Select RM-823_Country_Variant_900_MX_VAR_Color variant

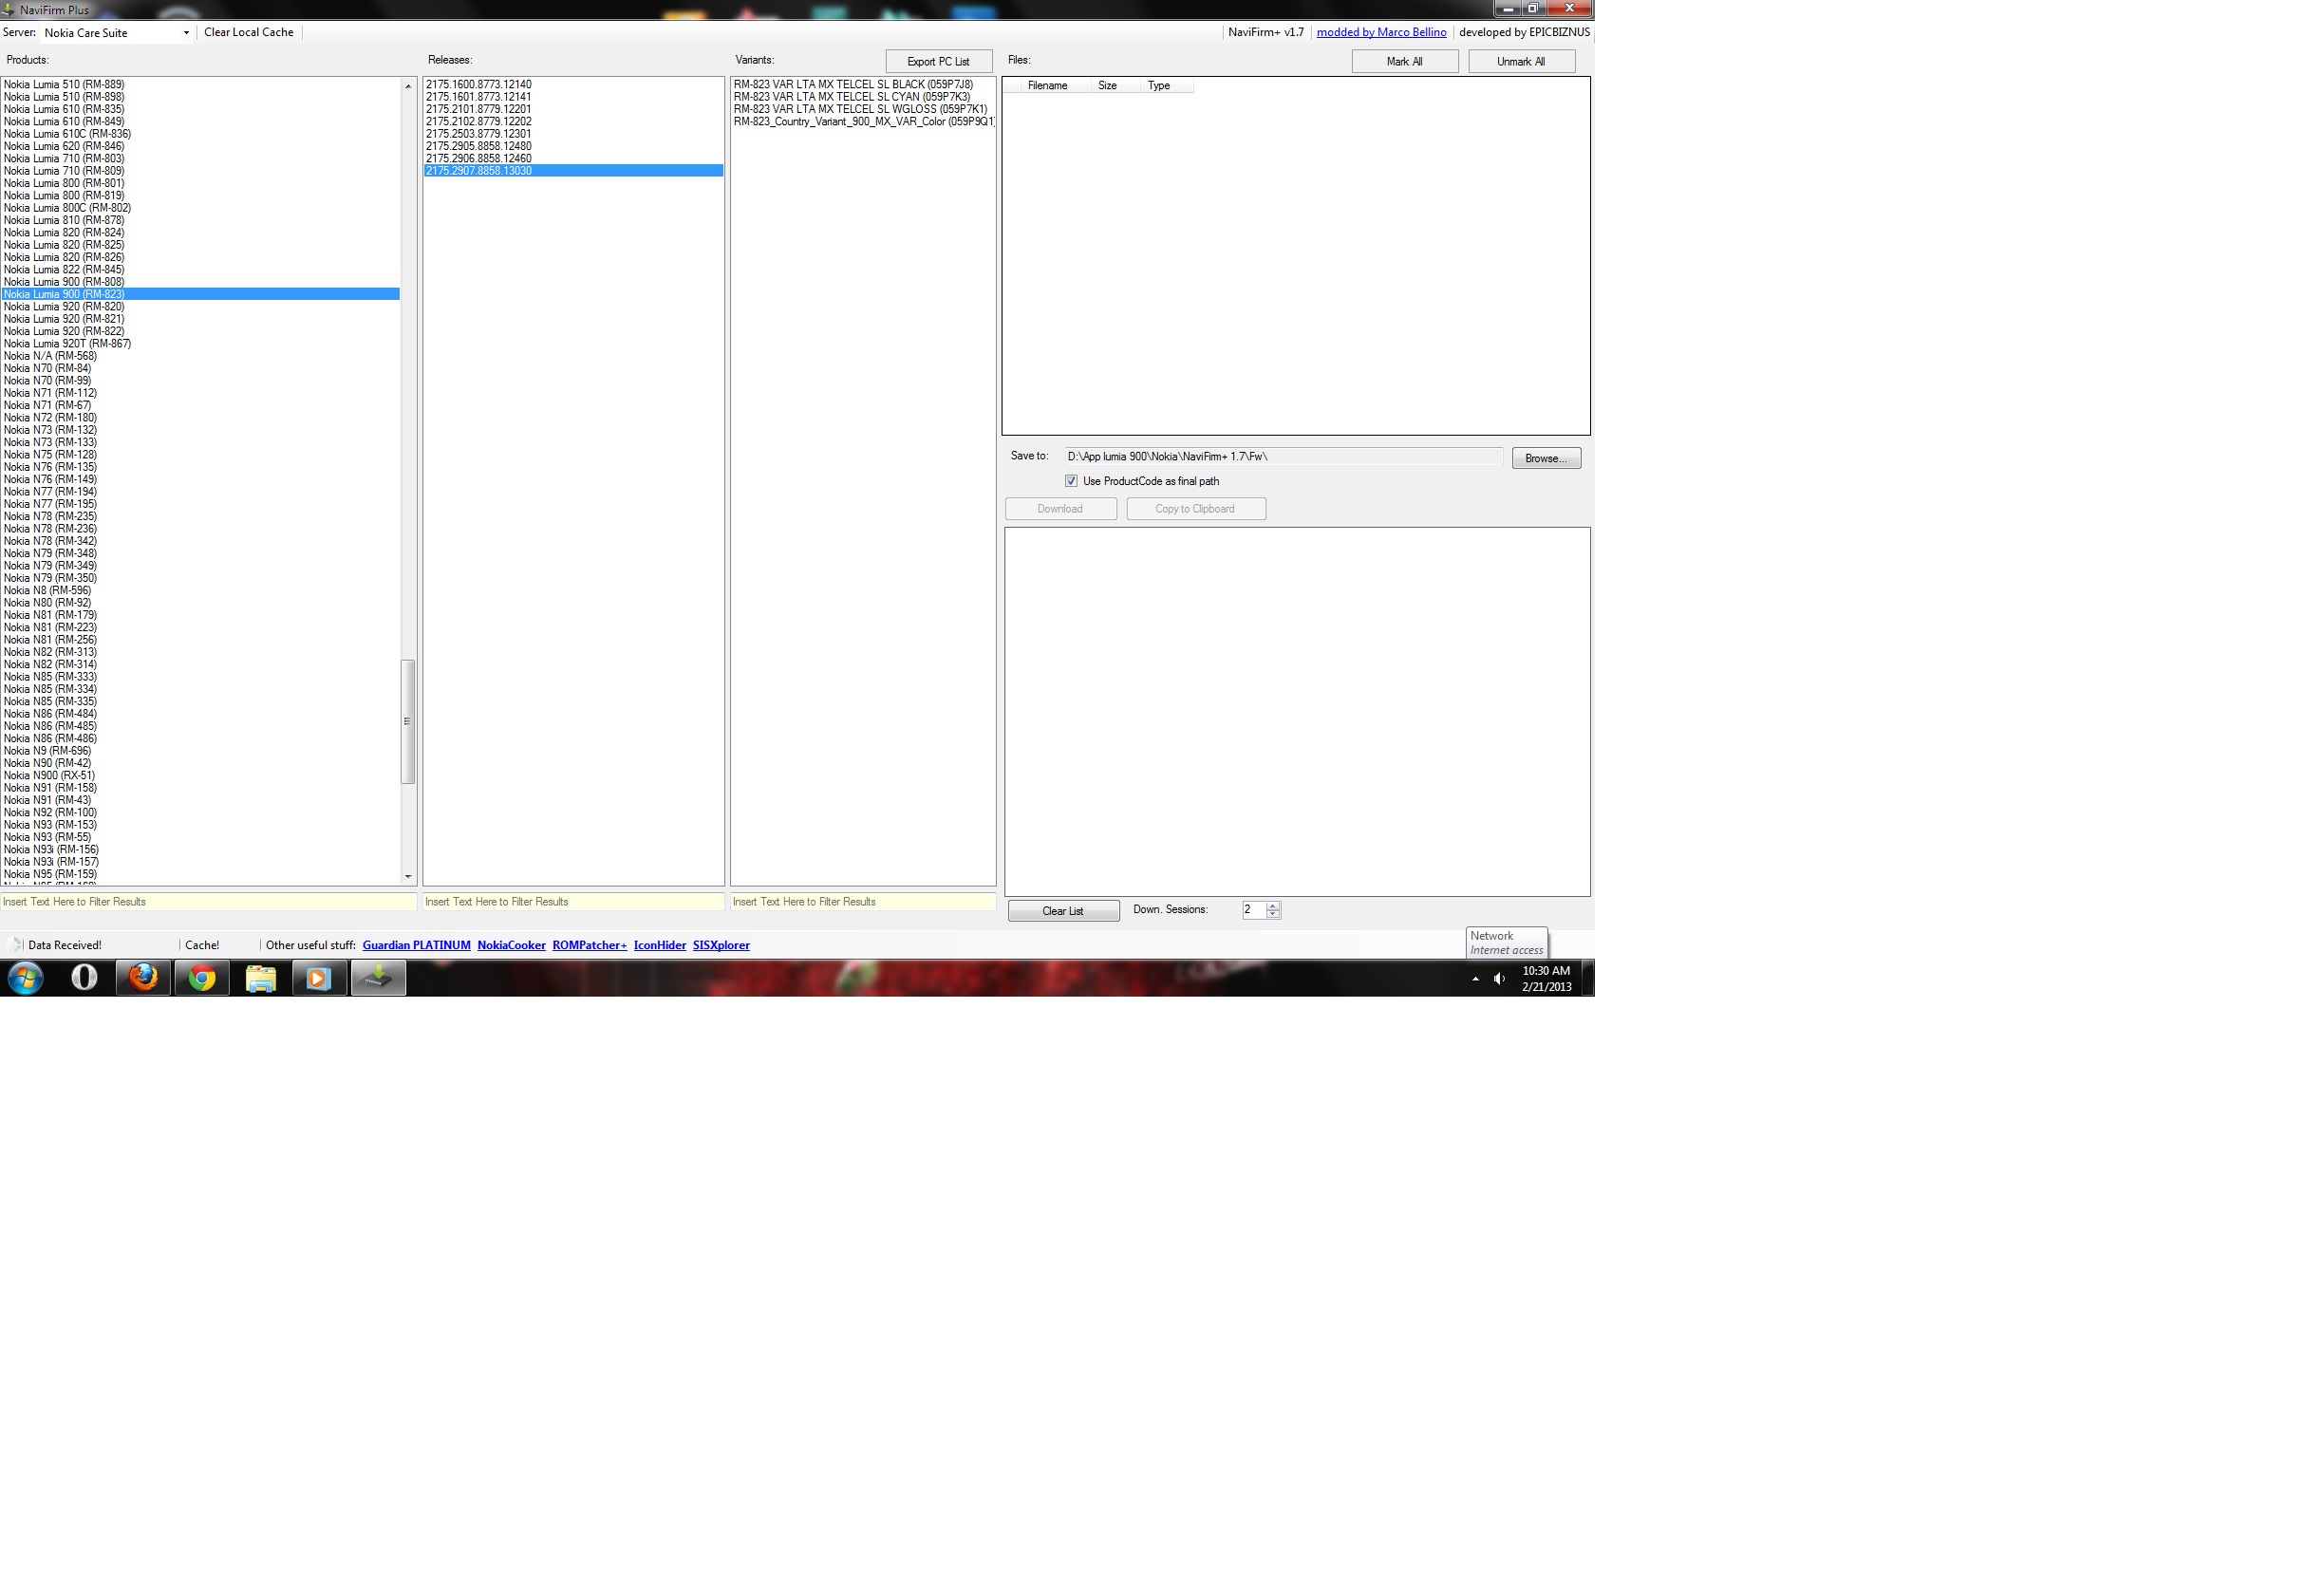point(863,122)
